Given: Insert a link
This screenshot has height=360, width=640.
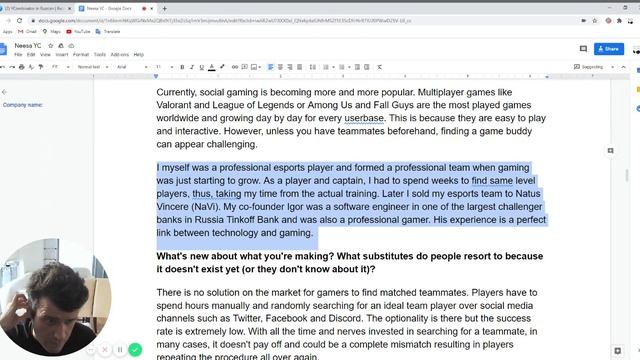Looking at the screenshot, I should (x=235, y=67).
